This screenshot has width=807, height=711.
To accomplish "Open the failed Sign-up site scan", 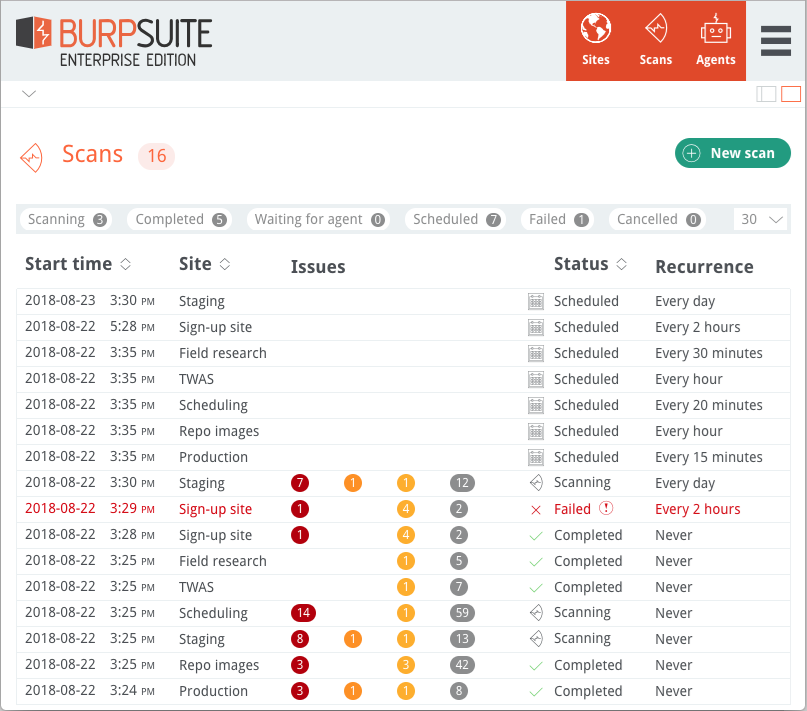I will [x=404, y=509].
